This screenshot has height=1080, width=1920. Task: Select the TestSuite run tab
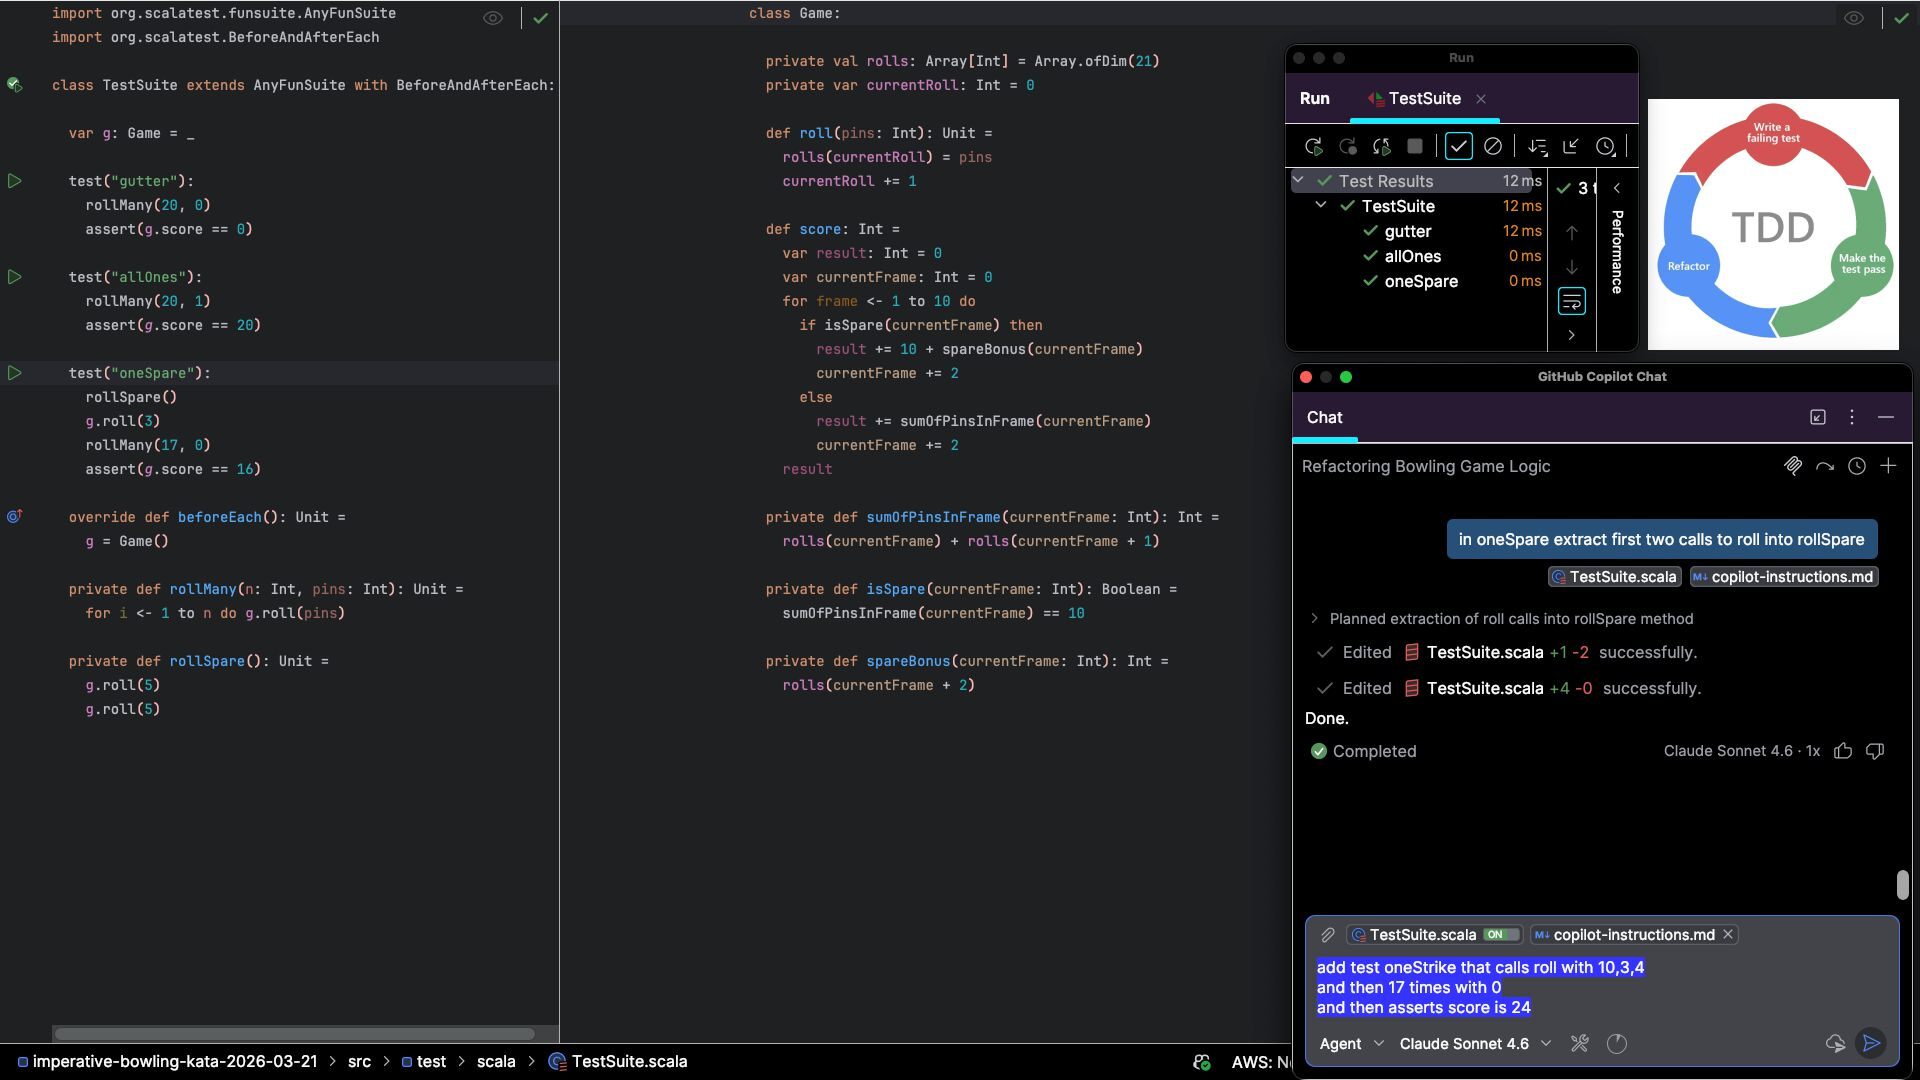pos(1423,99)
